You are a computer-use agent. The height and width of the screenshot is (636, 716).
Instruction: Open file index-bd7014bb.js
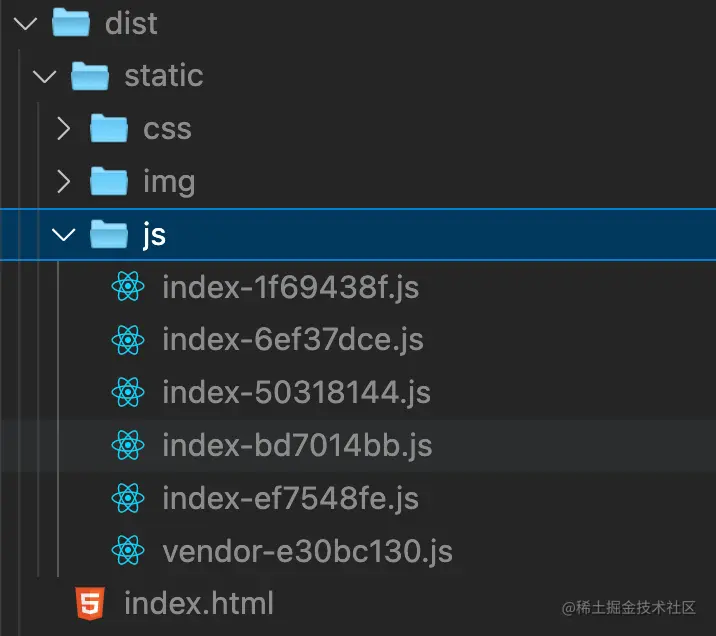[x=297, y=446]
